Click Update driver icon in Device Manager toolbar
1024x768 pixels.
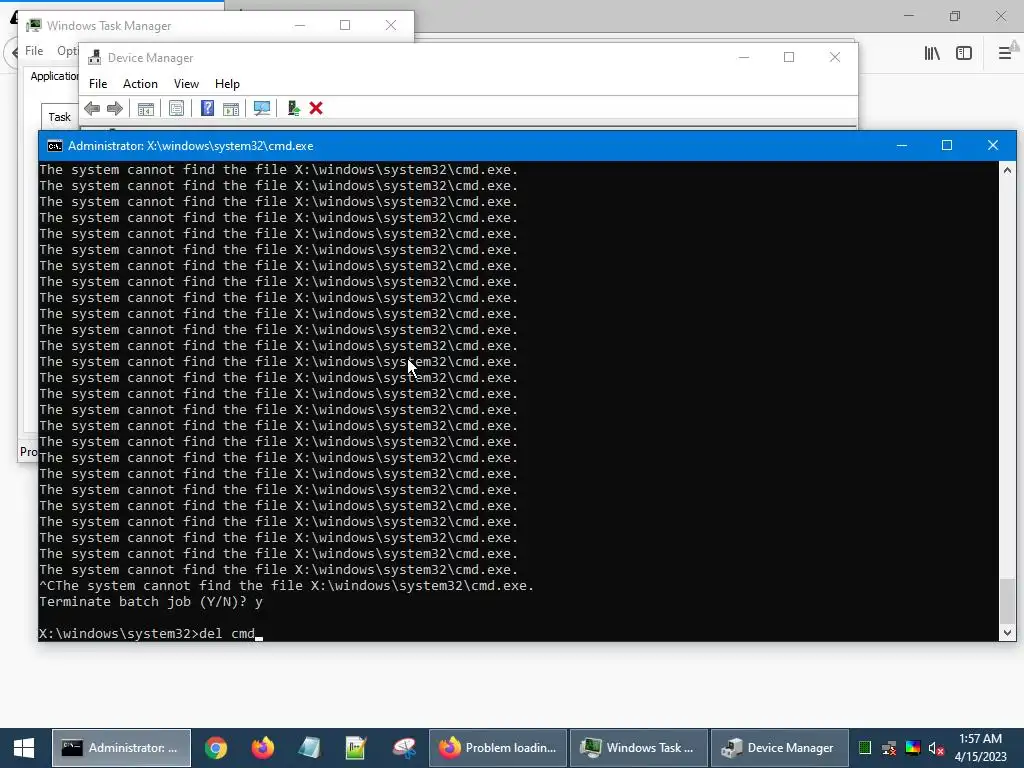pos(293,108)
